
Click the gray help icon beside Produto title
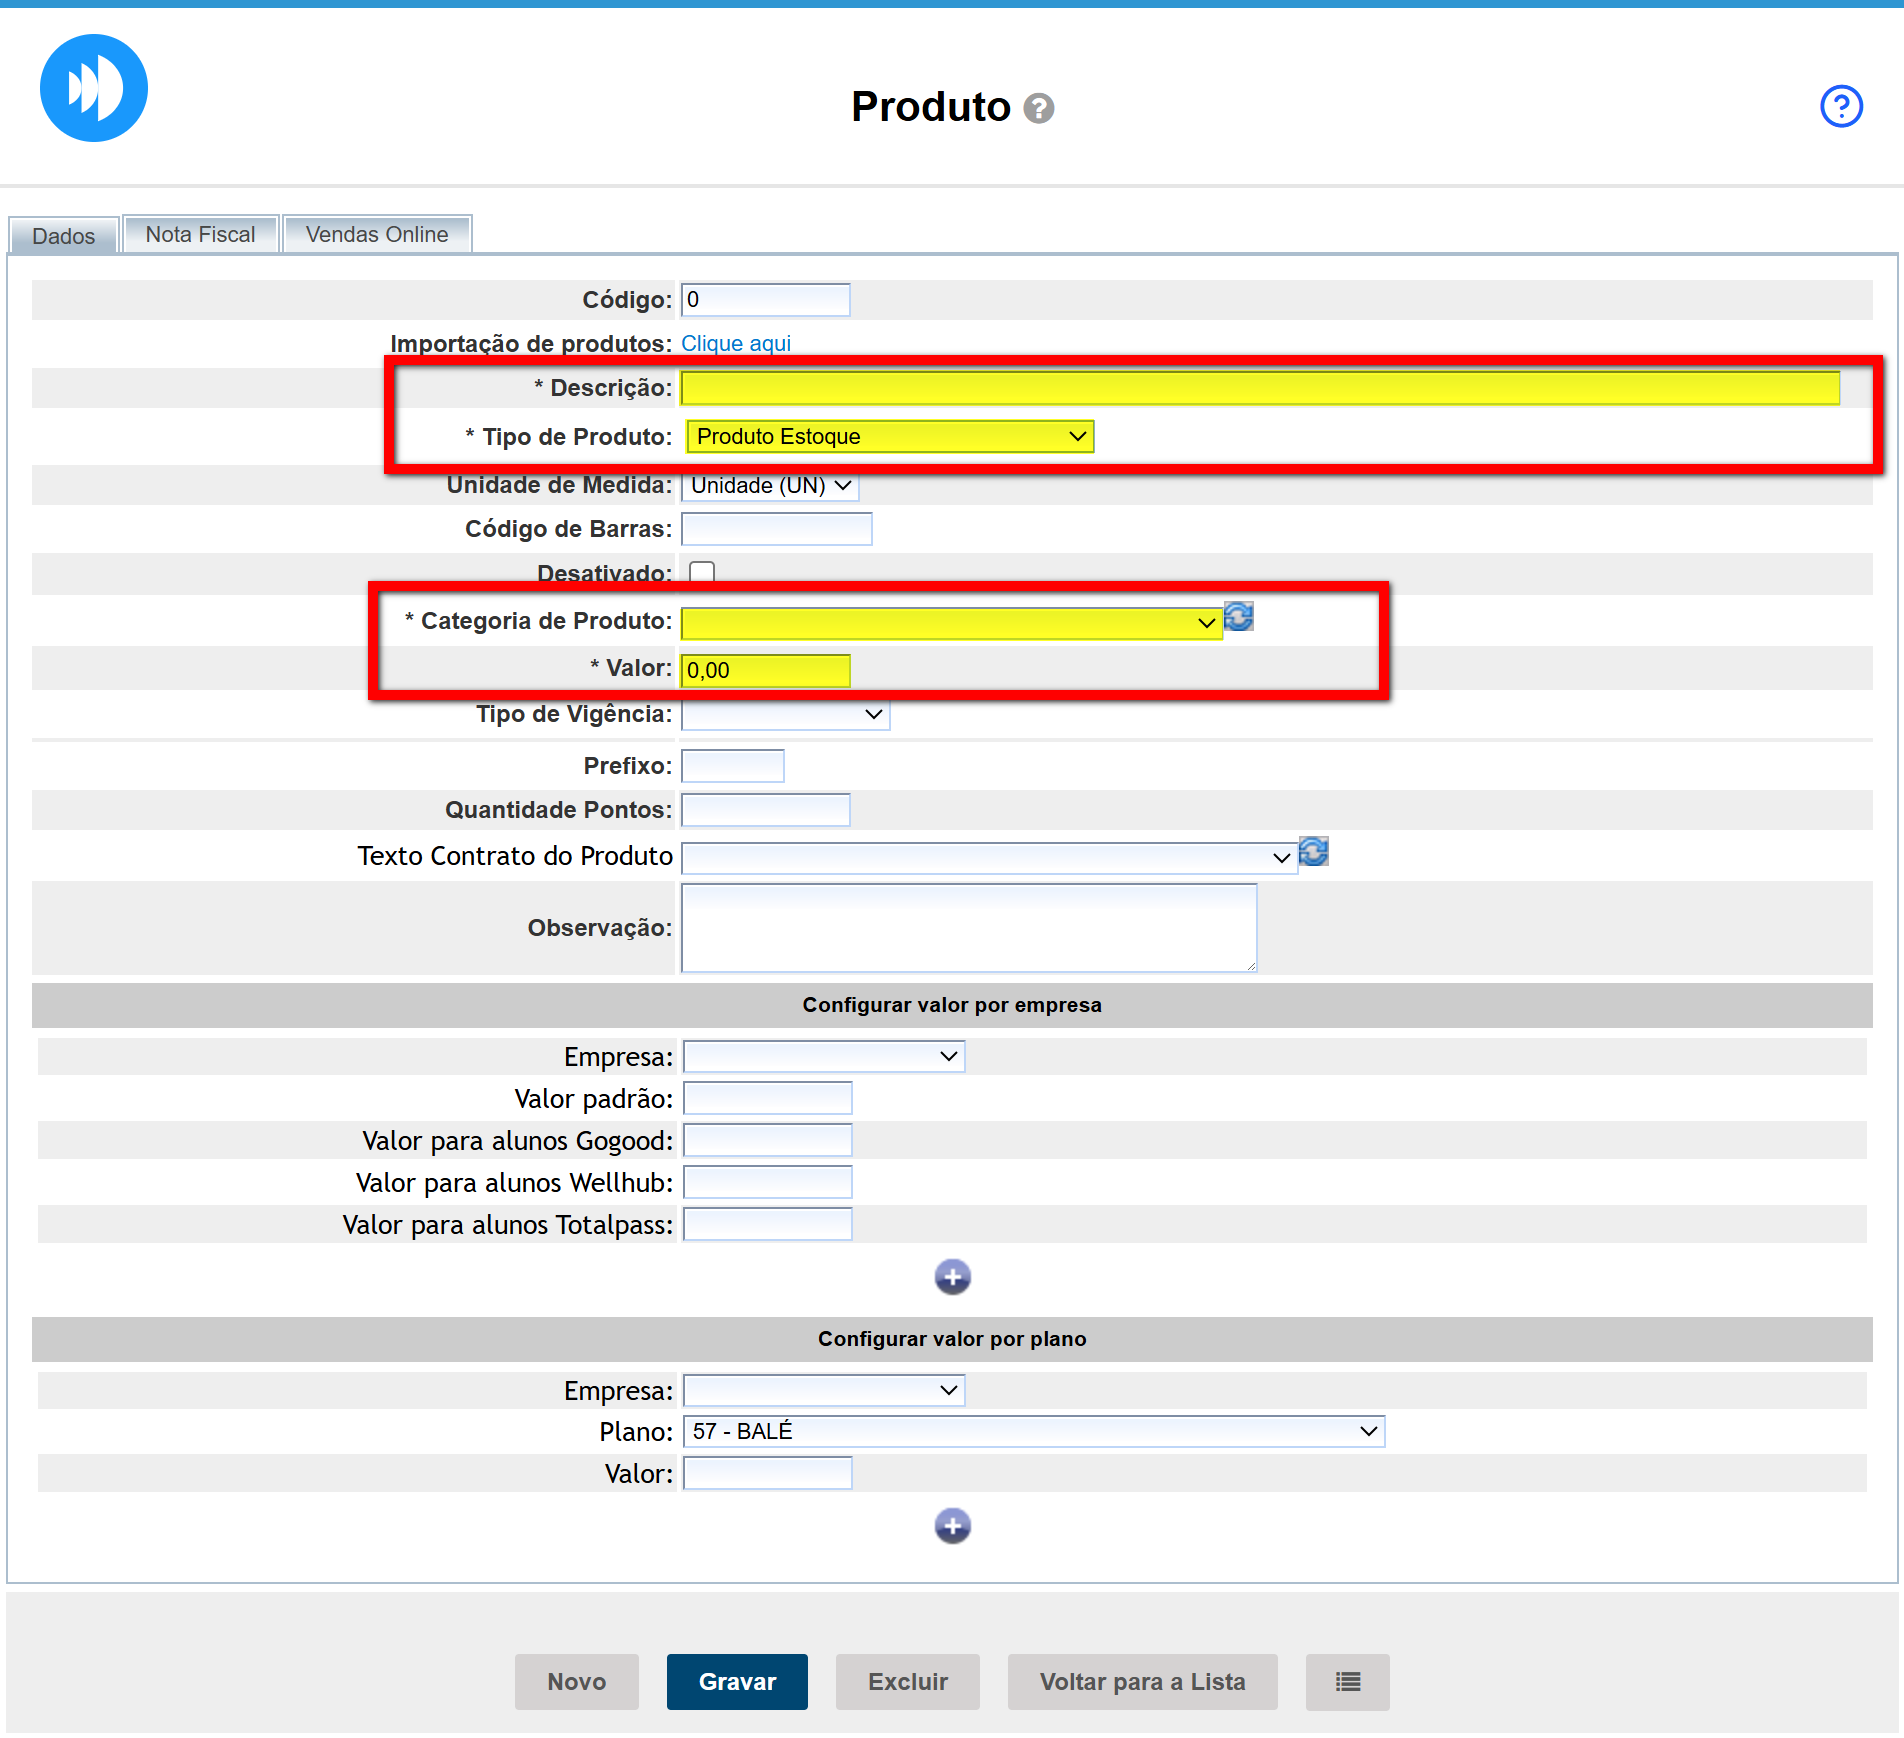pos(1039,108)
